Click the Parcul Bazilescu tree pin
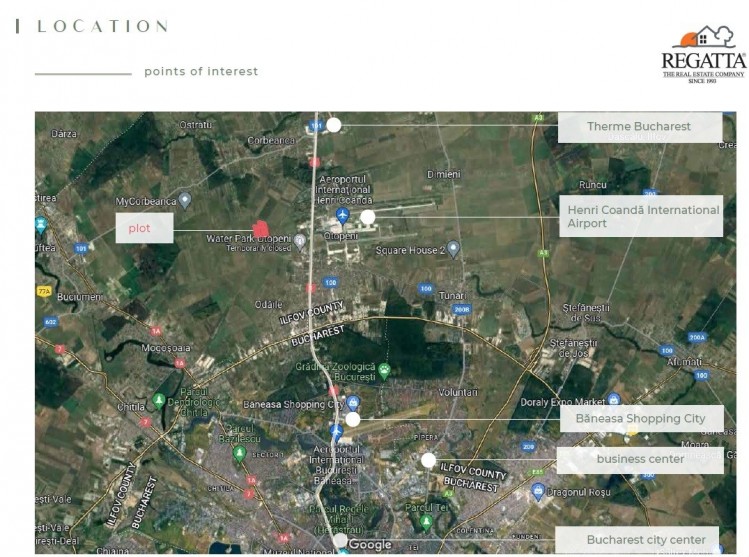This screenshot has width=749, height=557. (x=239, y=453)
